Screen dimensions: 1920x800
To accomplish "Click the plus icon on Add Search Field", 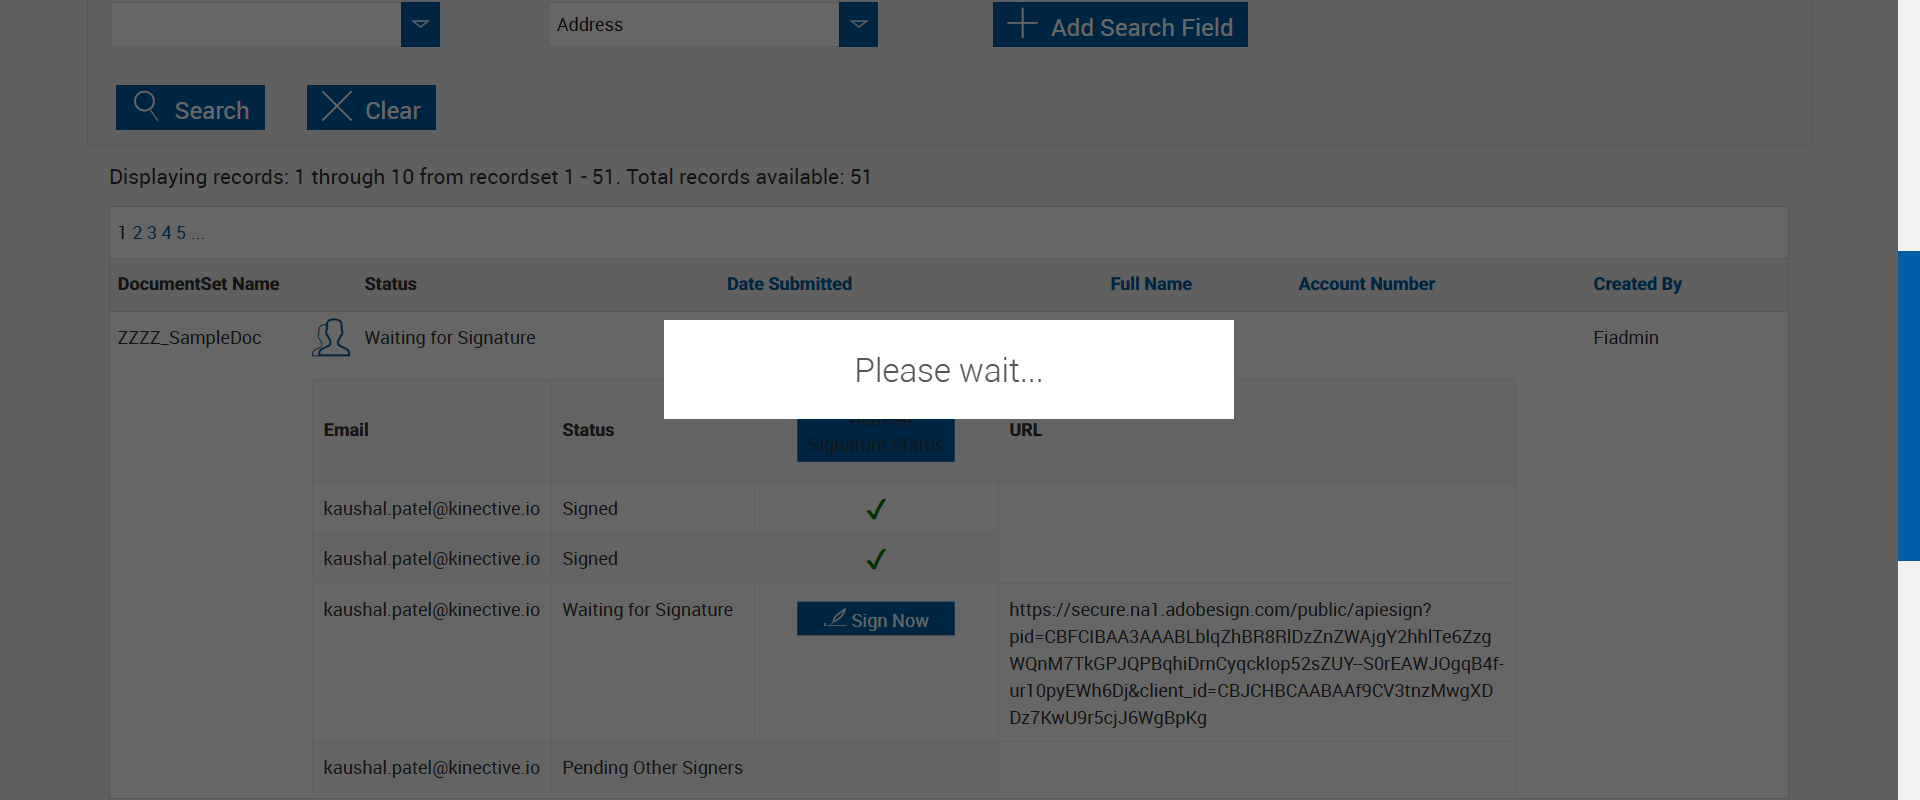I will pos(1022,24).
